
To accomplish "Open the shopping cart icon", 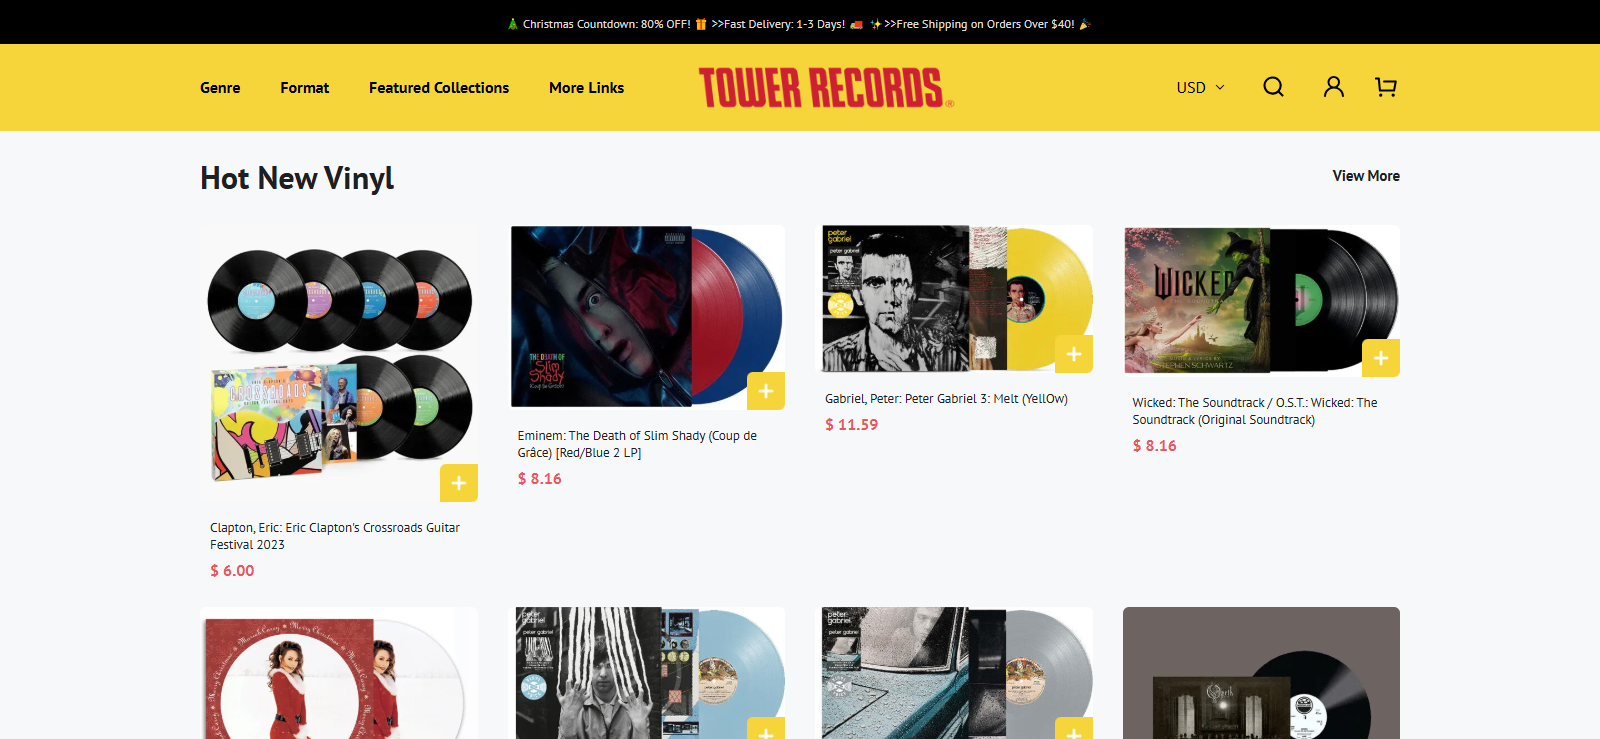I will point(1386,87).
